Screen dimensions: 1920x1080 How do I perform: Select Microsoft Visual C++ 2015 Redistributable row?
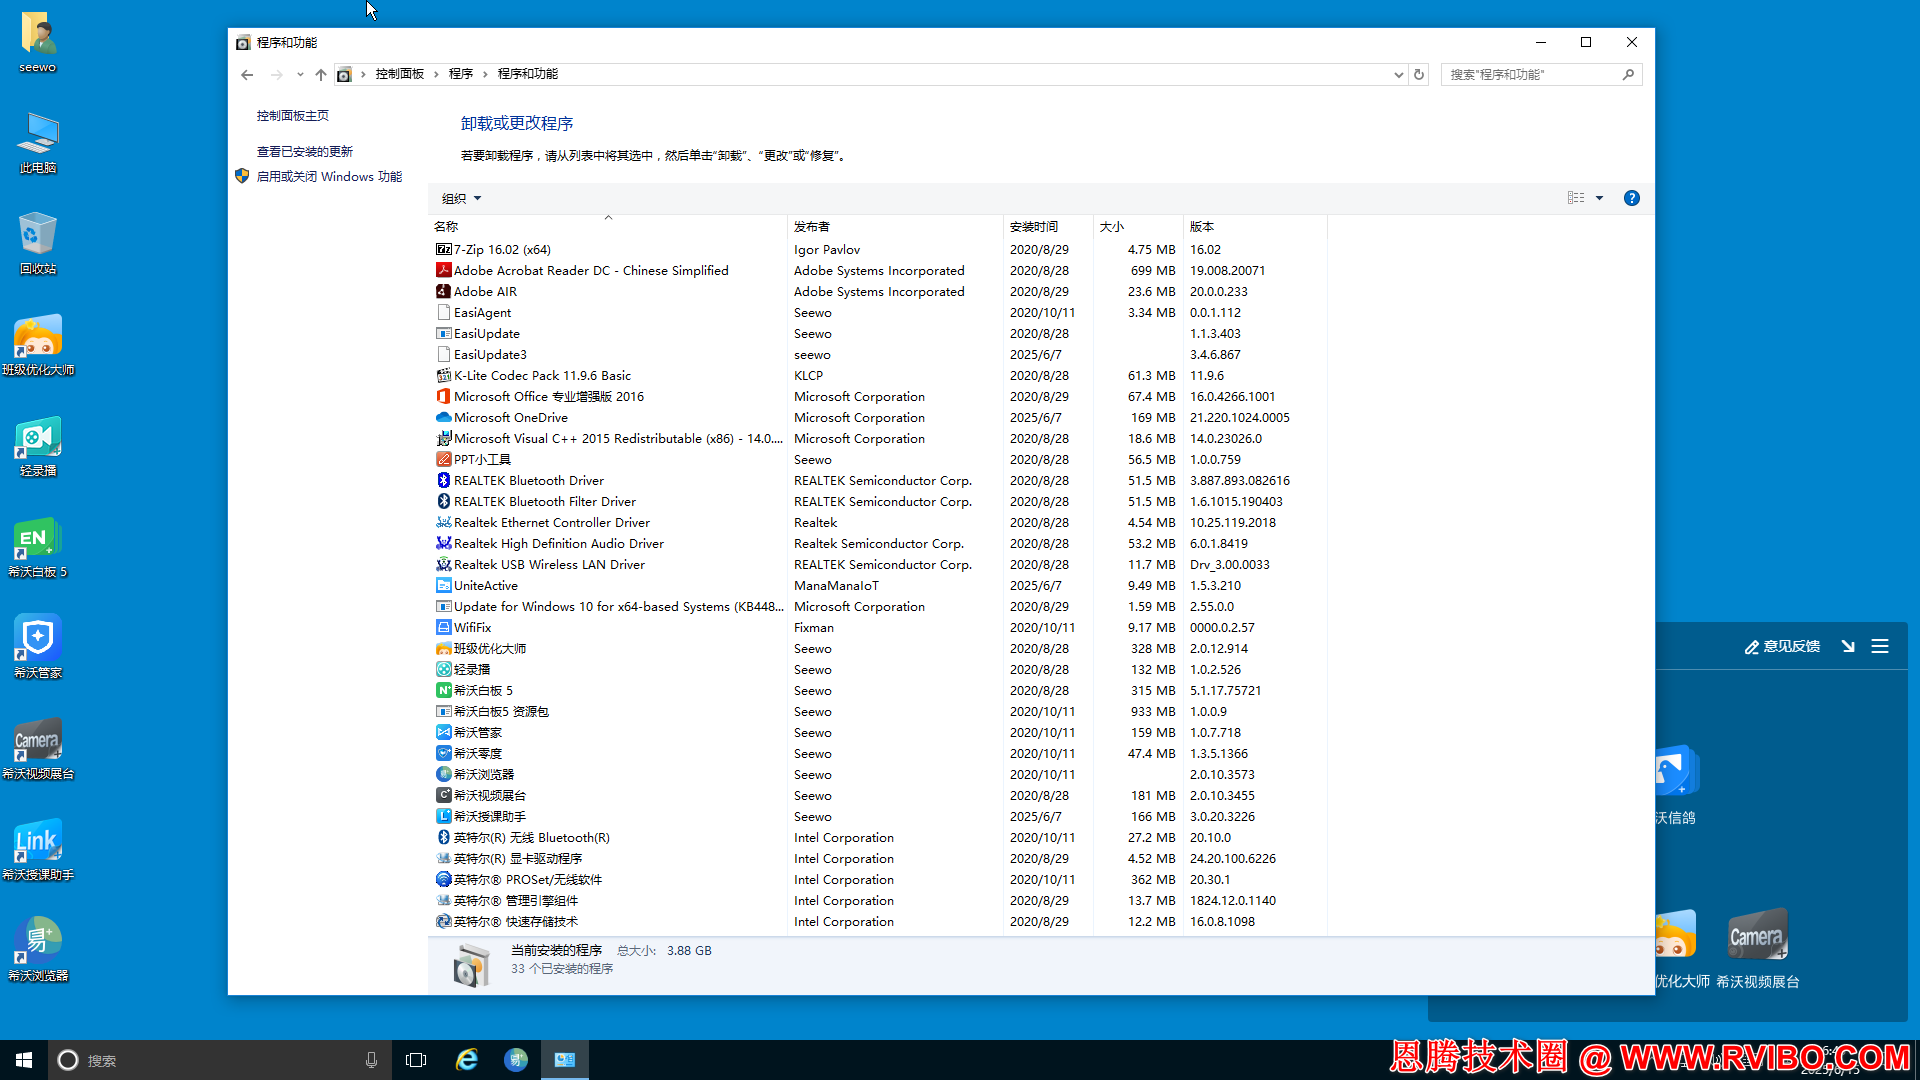coord(880,439)
